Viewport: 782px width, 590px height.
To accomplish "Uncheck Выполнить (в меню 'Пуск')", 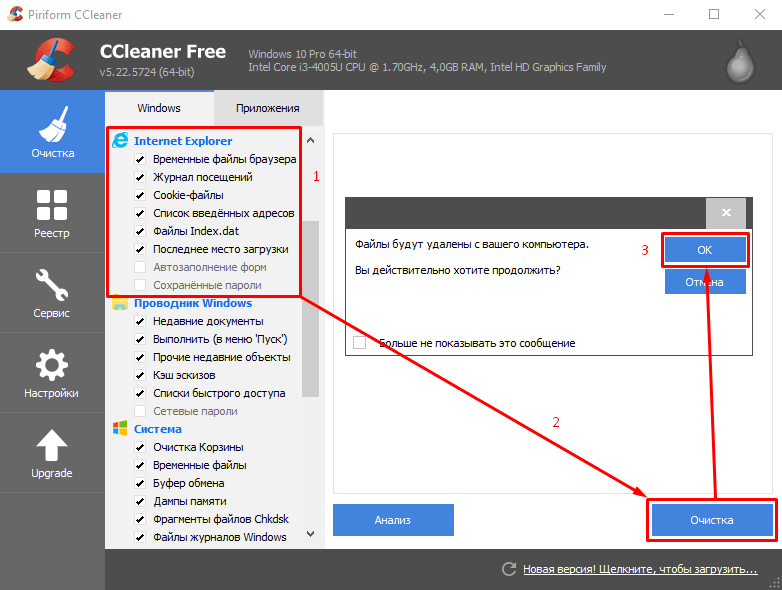I will (x=140, y=340).
